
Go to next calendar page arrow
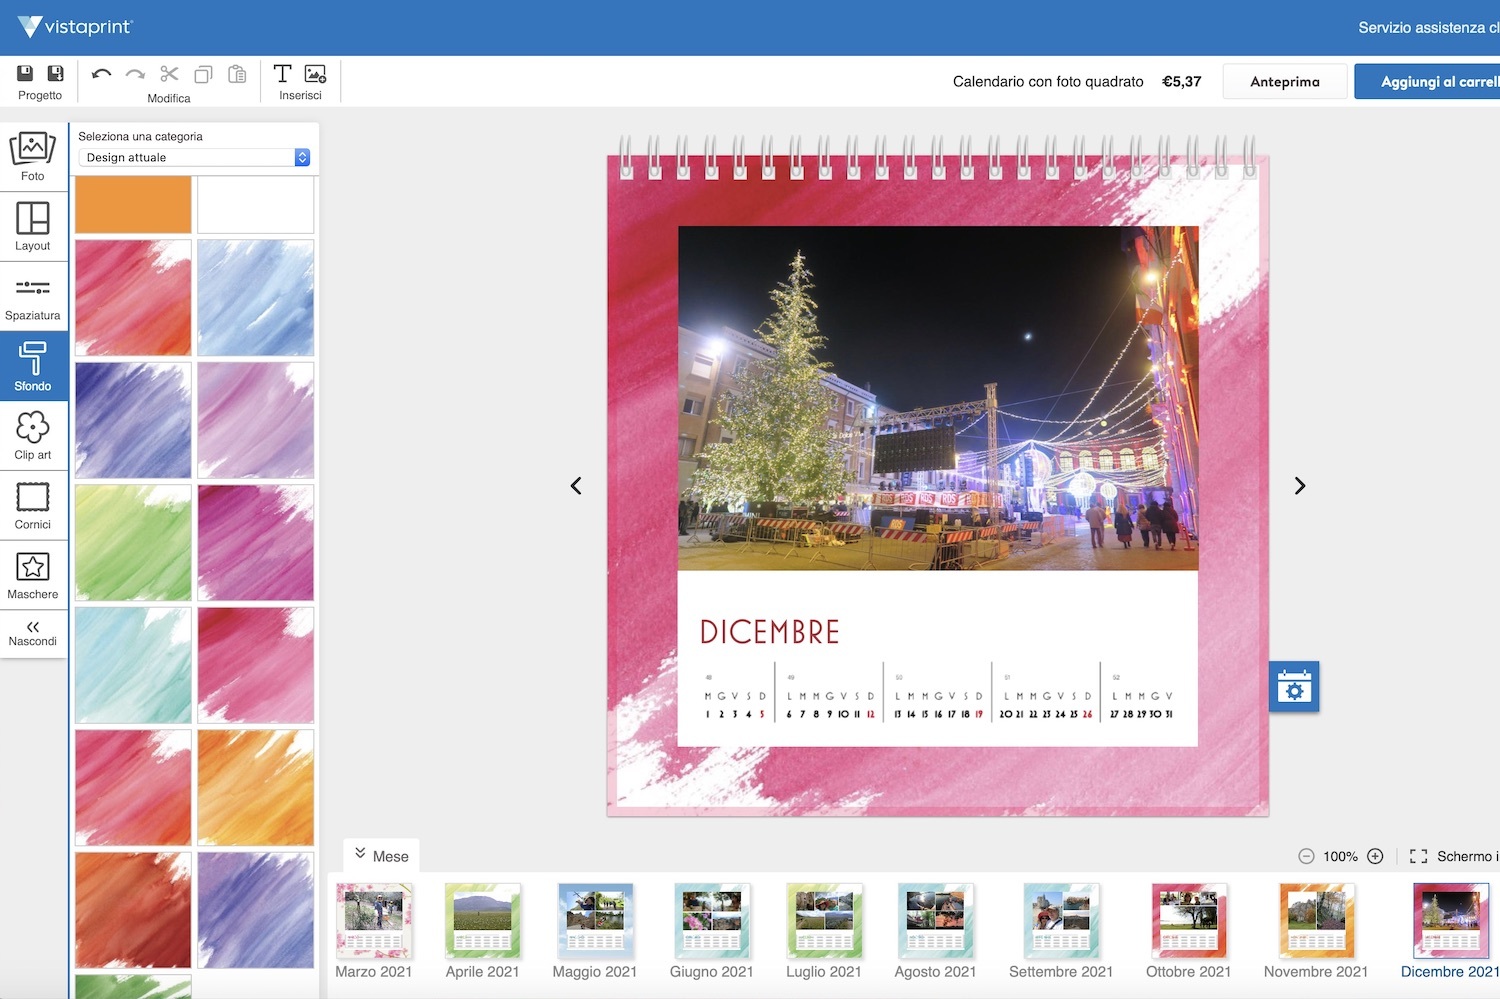click(x=1300, y=486)
